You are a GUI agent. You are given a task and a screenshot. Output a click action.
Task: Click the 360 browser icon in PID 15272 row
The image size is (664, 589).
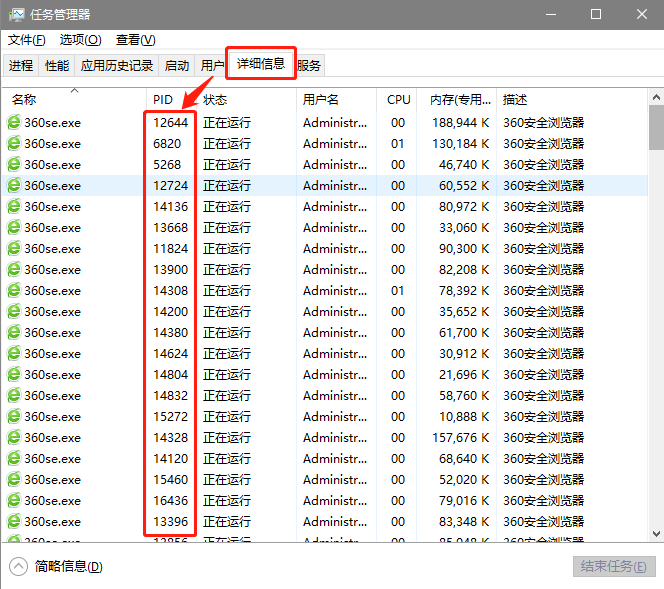point(14,416)
